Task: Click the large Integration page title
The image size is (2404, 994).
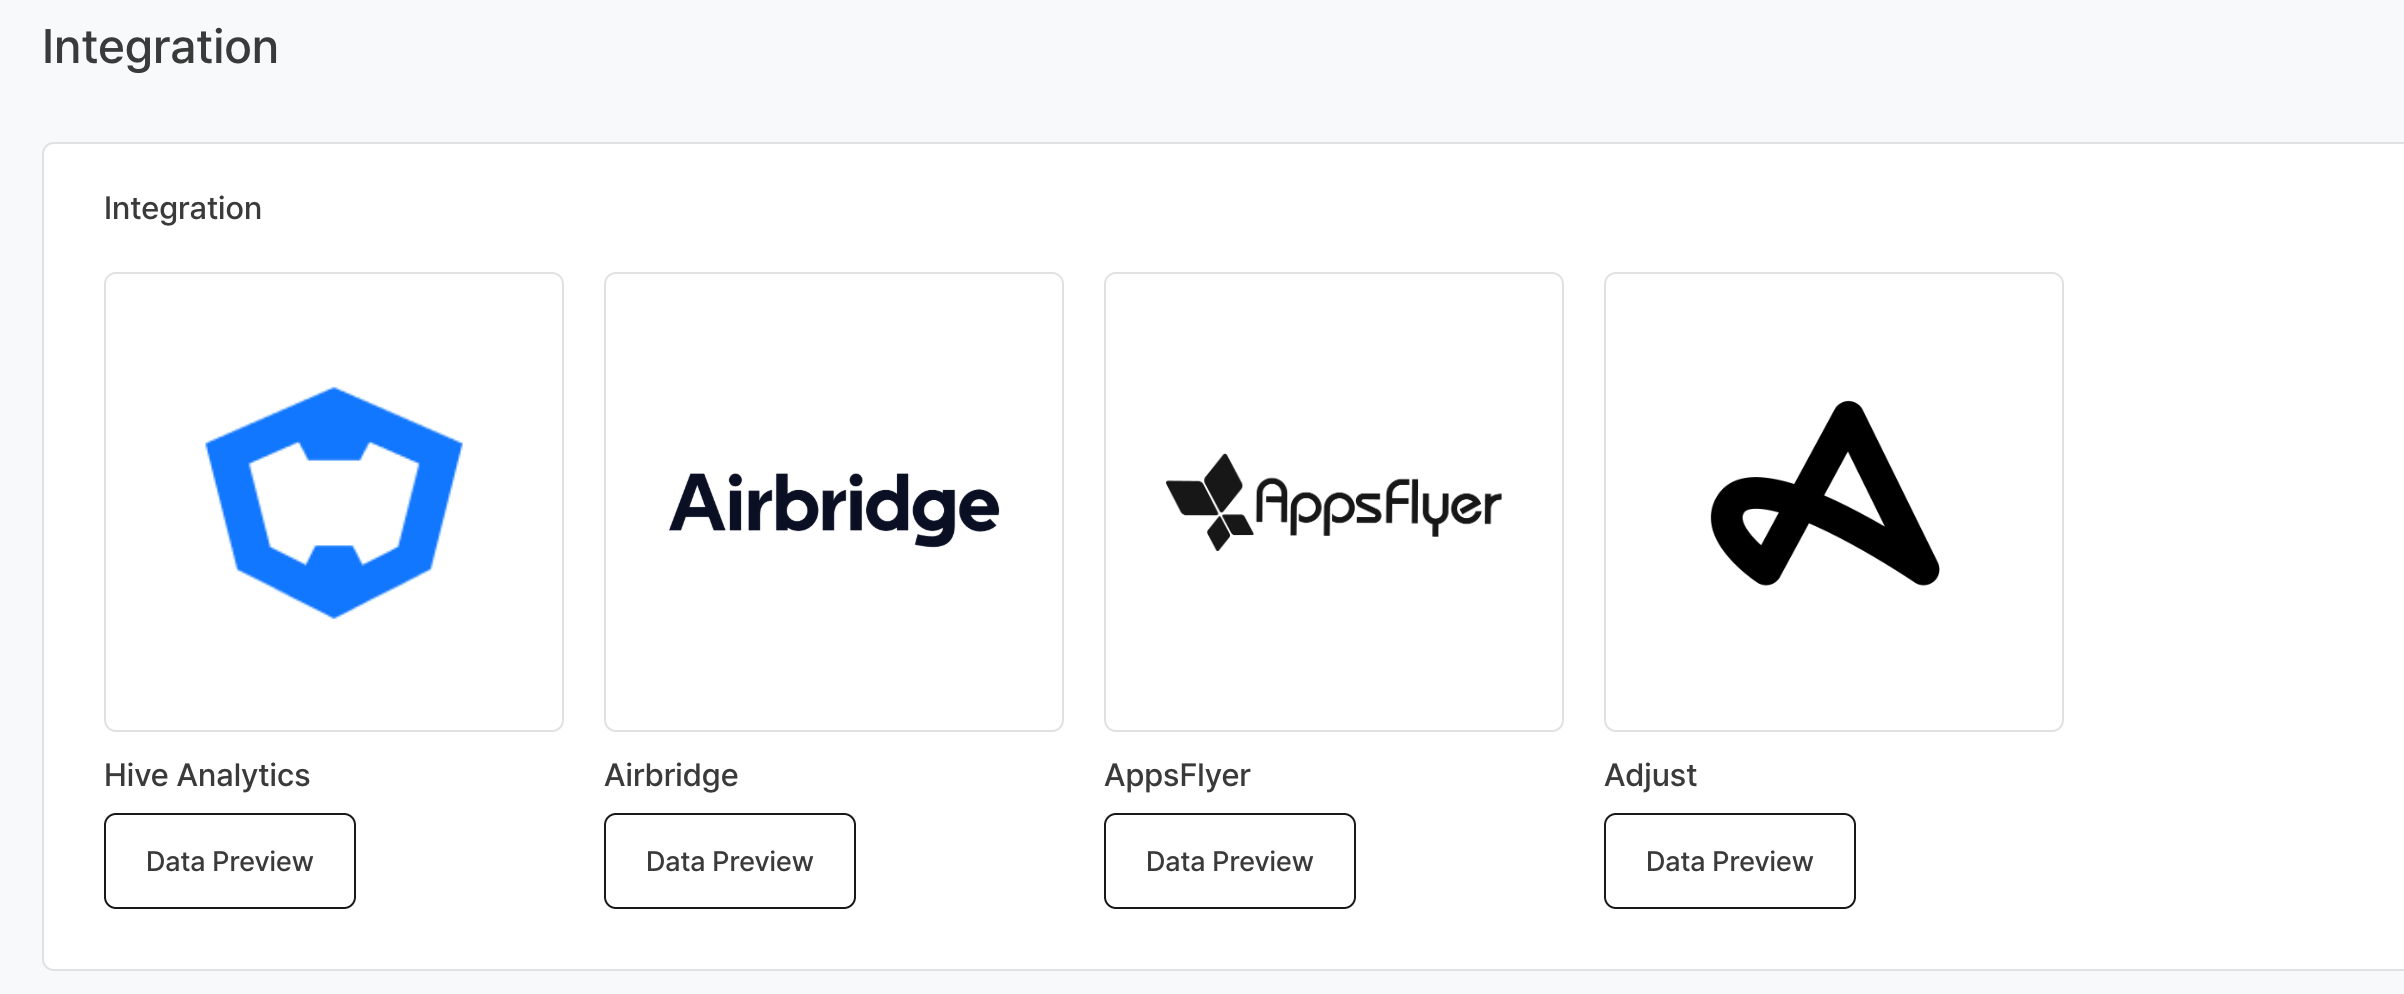Action: 160,47
